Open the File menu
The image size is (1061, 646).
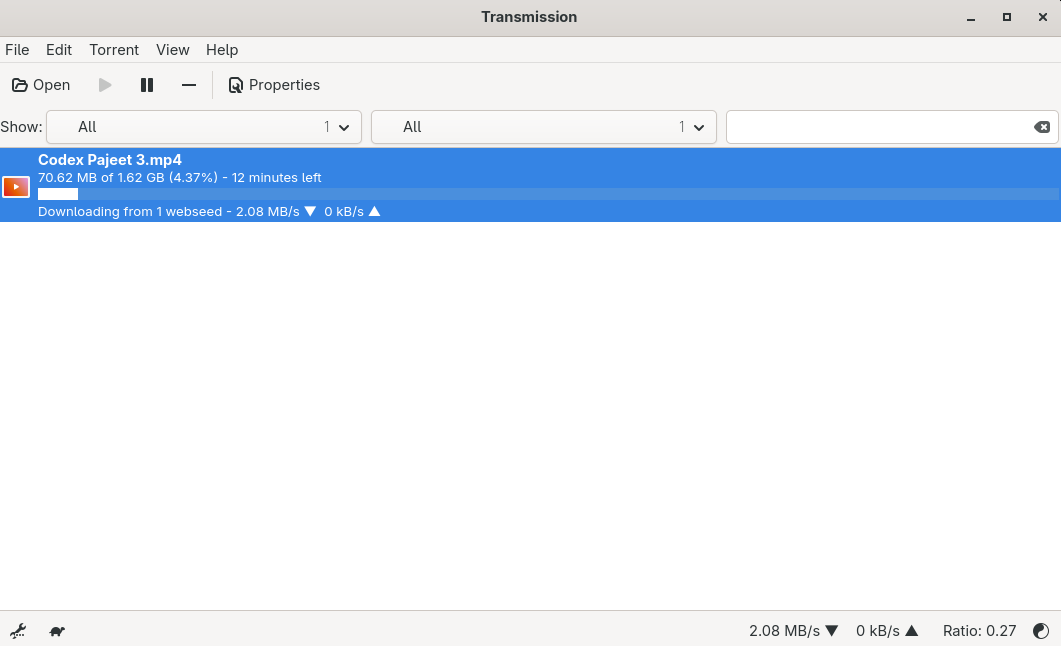point(17,50)
